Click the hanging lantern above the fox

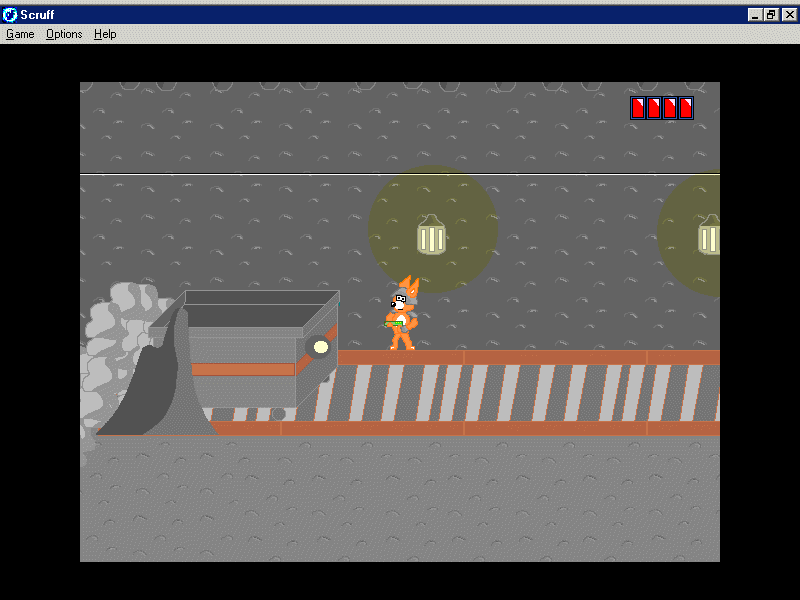pyautogui.click(x=431, y=236)
